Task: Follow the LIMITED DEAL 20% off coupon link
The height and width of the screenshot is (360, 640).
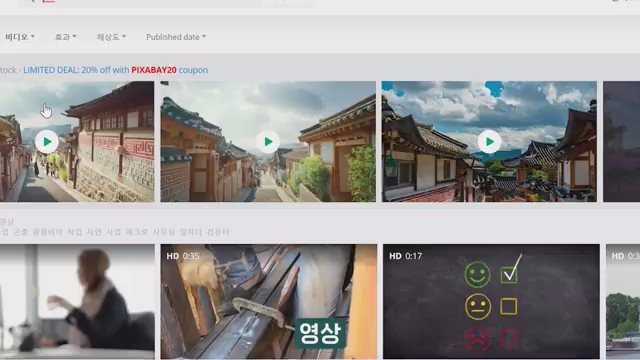Action: 116,70
